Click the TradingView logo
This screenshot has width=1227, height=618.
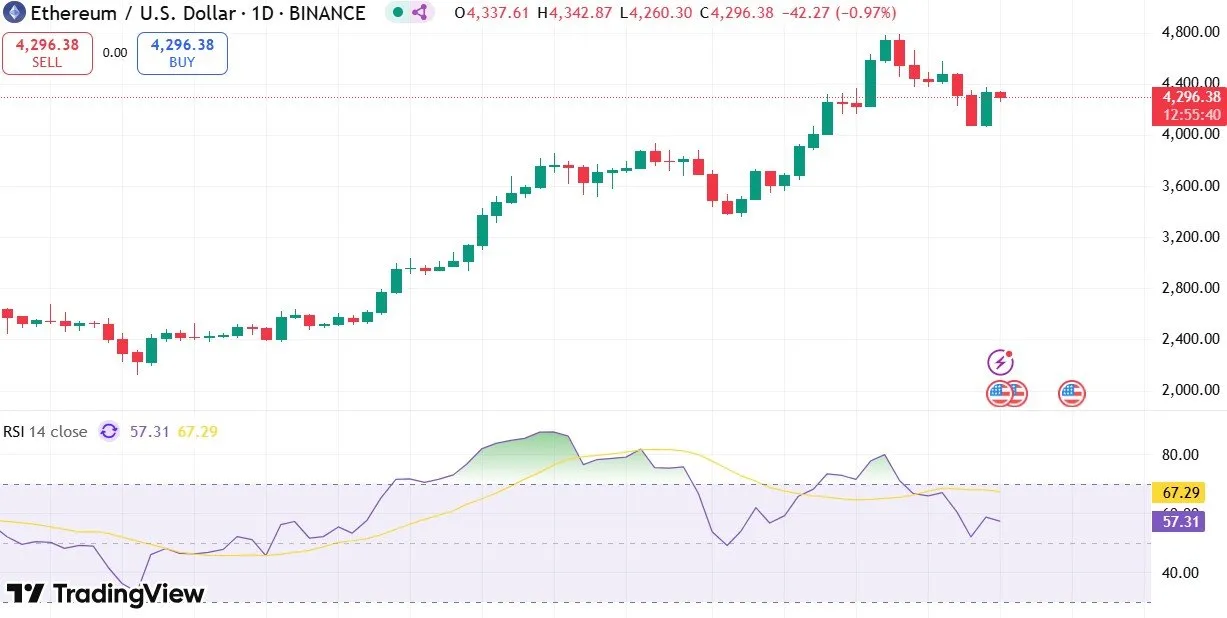click(x=105, y=593)
